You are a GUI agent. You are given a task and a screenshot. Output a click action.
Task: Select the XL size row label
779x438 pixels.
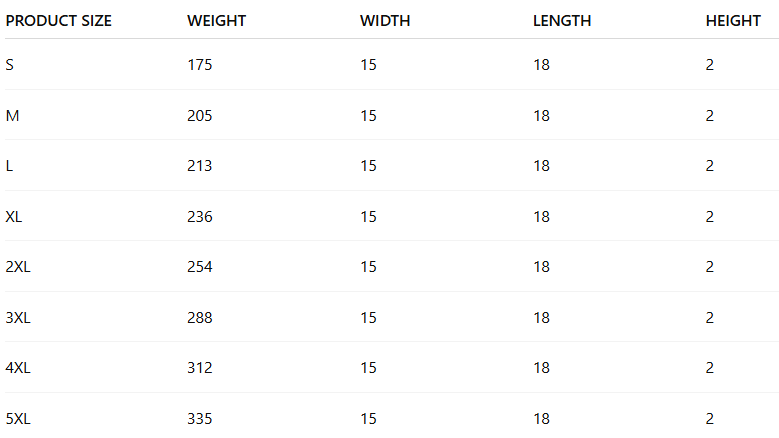[x=14, y=217]
